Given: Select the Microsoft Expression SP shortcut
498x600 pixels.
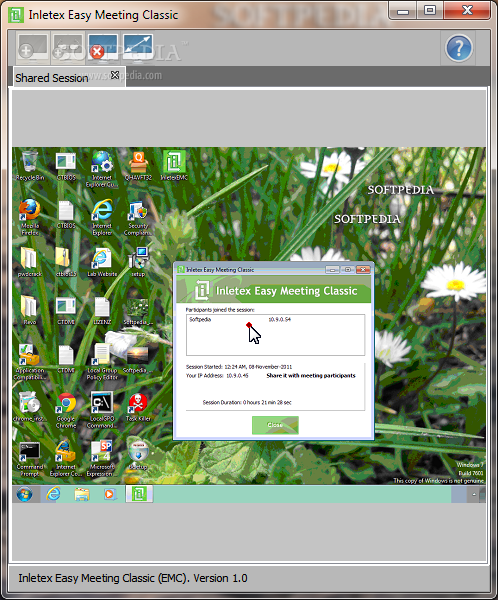Looking at the screenshot, I should click(x=101, y=458).
